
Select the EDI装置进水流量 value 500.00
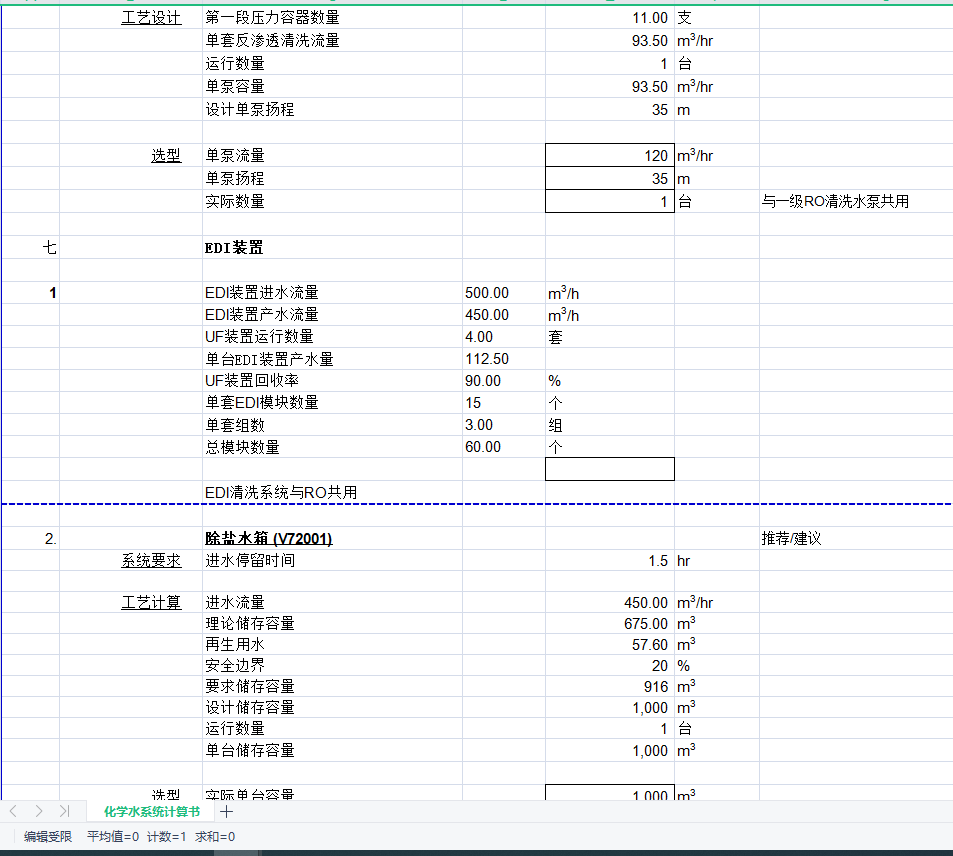[503, 292]
